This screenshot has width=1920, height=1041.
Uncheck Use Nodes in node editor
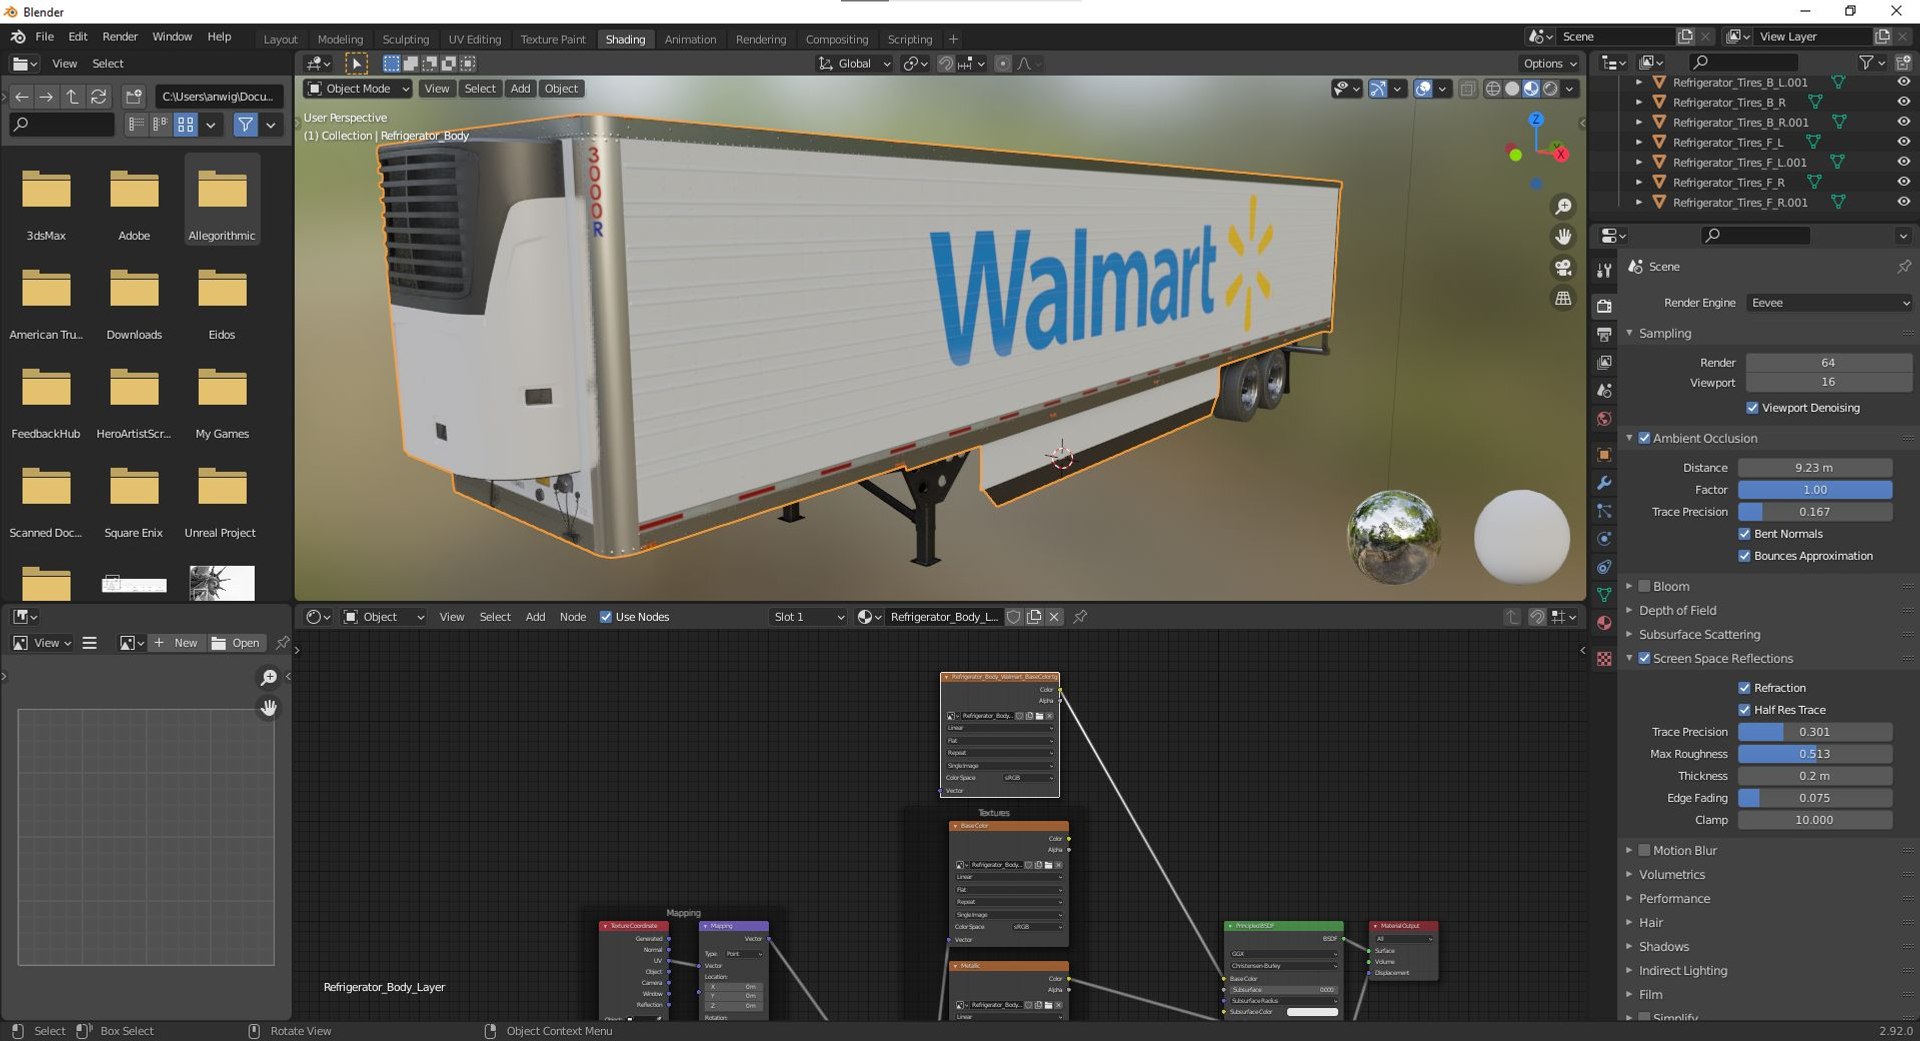pos(605,617)
